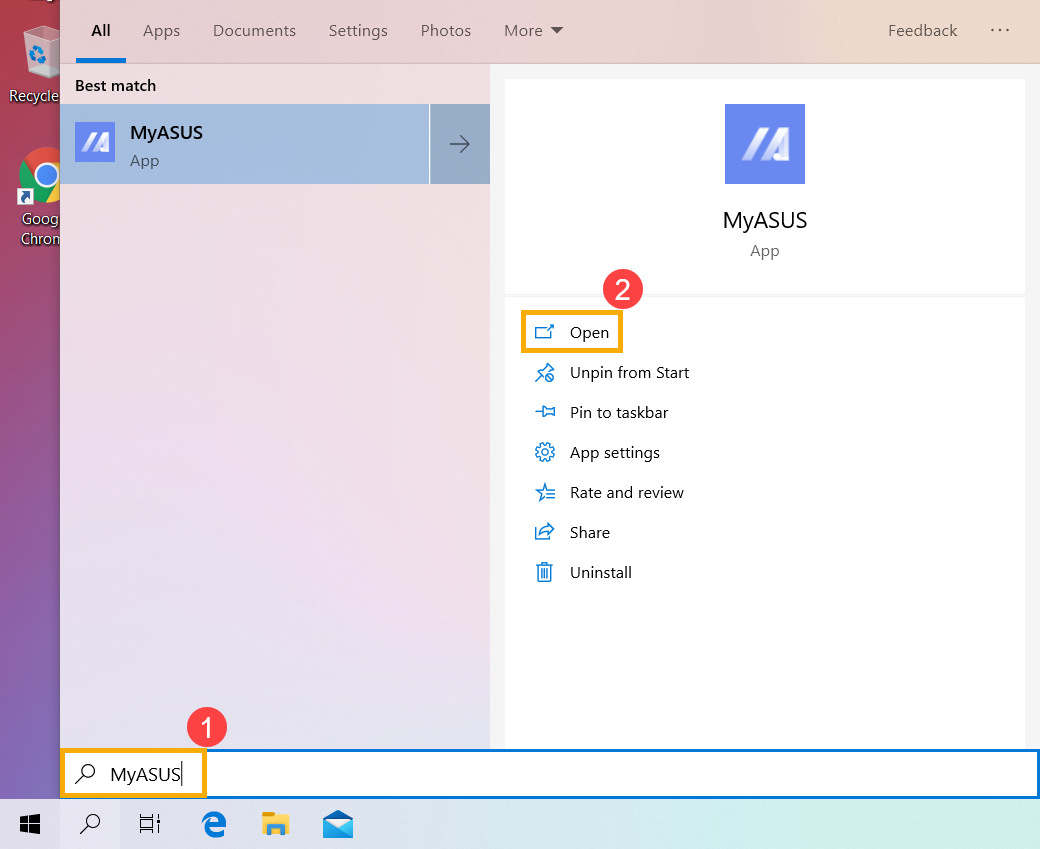The width and height of the screenshot is (1040, 849).
Task: Pin MyASUS to taskbar
Action: tap(601, 413)
